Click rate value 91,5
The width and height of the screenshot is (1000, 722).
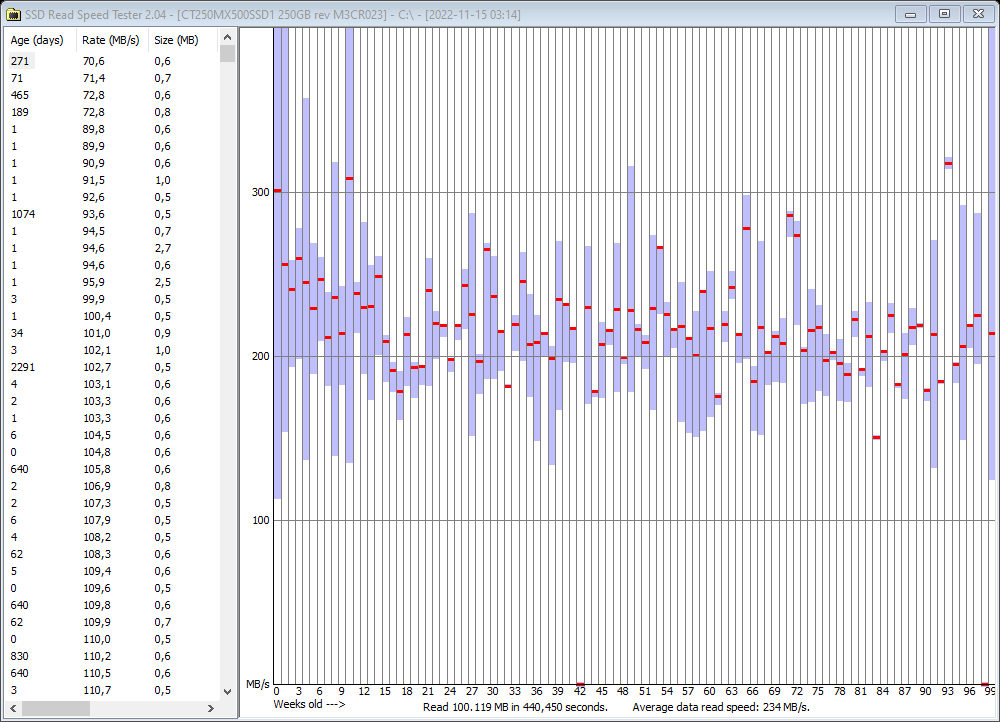tap(94, 180)
